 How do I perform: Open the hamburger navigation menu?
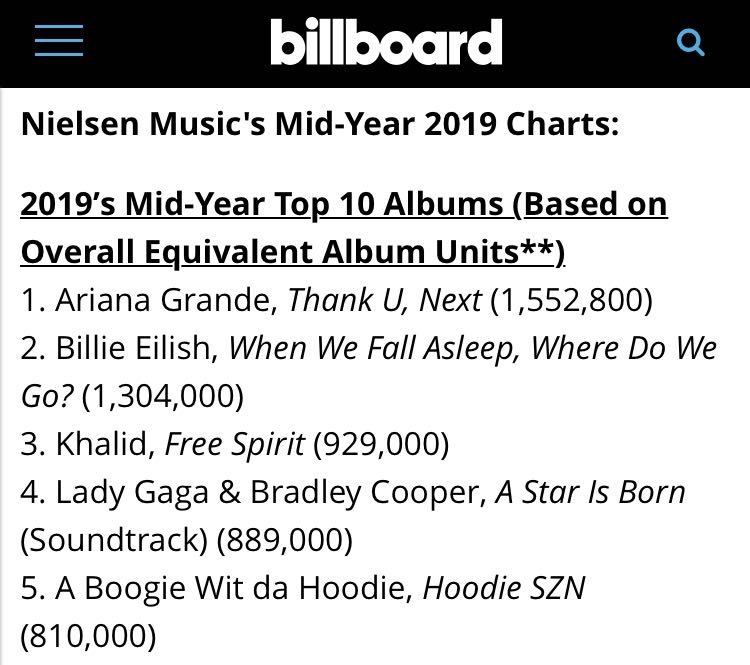pos(59,41)
